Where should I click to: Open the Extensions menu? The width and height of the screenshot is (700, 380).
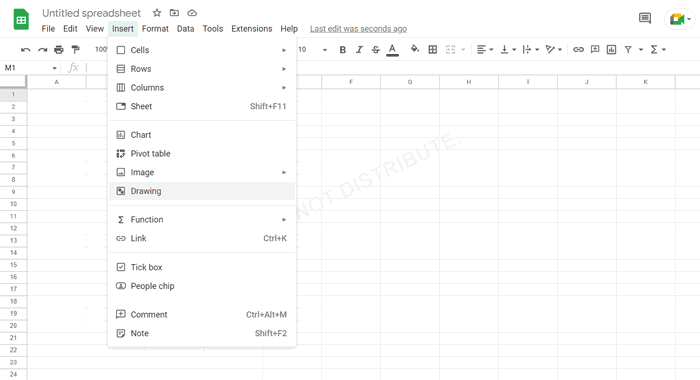click(252, 29)
